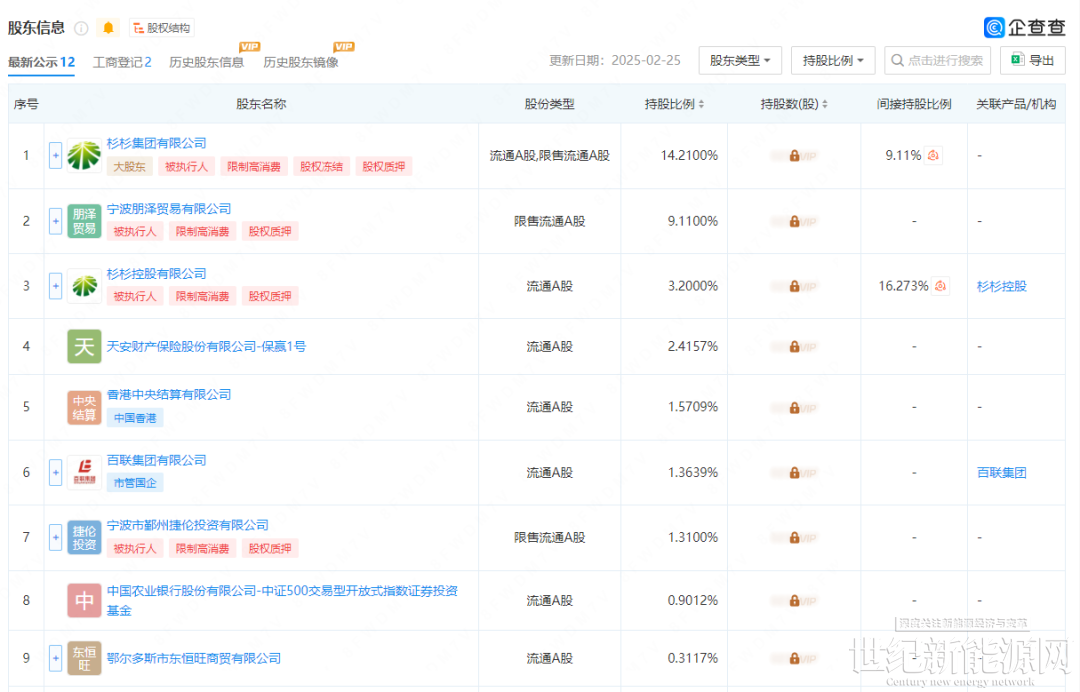
Task: Click the VIP lock in 百联集团 row
Action: [794, 472]
